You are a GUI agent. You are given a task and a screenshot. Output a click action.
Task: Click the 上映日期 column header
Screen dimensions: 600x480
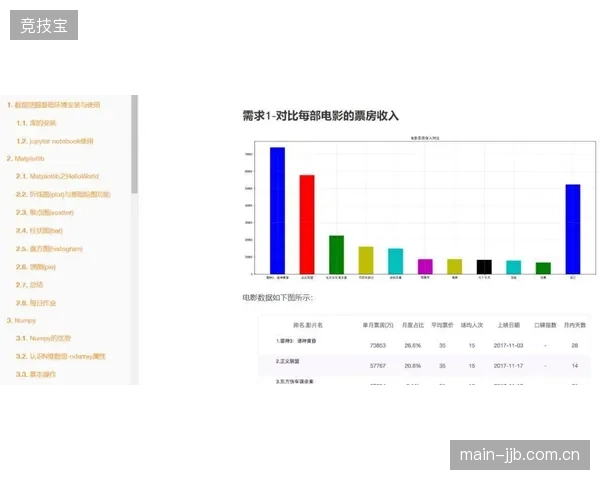tap(509, 325)
